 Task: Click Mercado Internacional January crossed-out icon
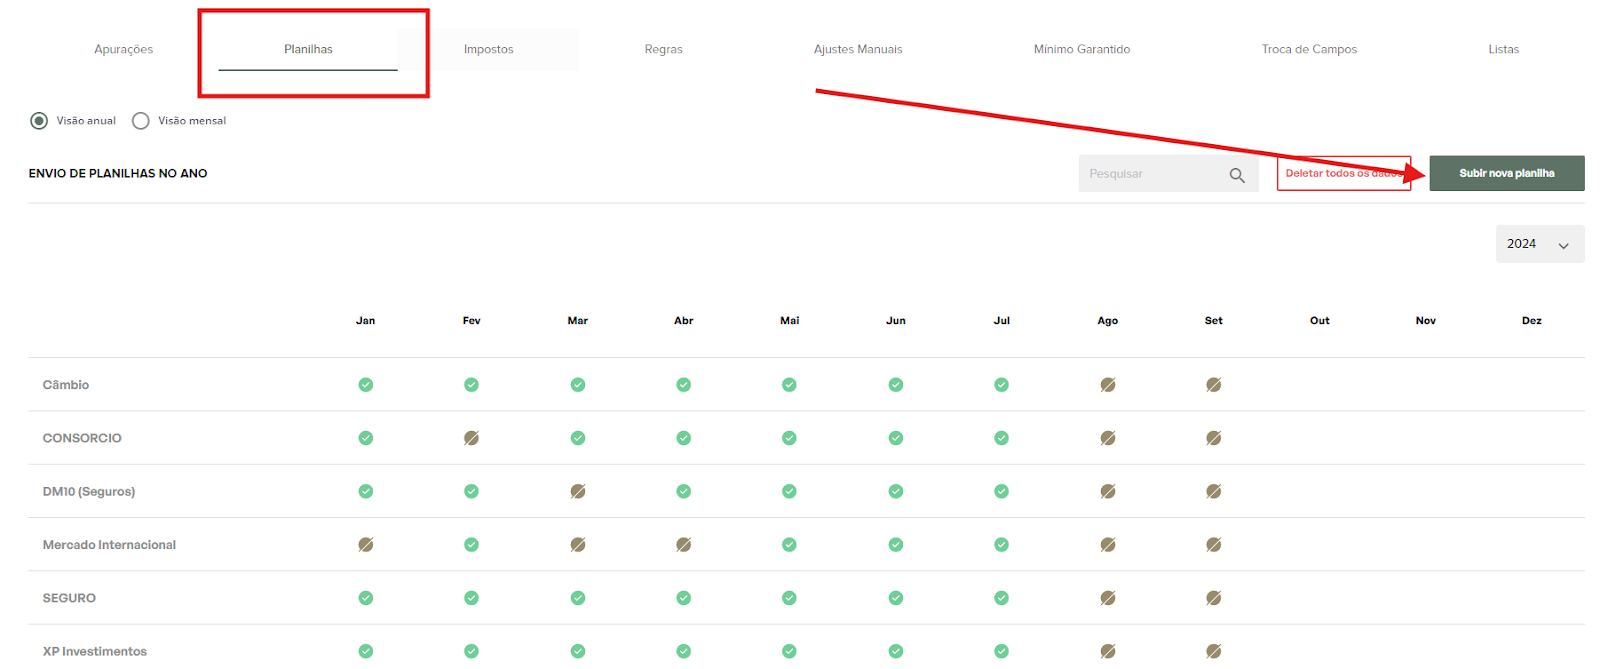(x=366, y=545)
